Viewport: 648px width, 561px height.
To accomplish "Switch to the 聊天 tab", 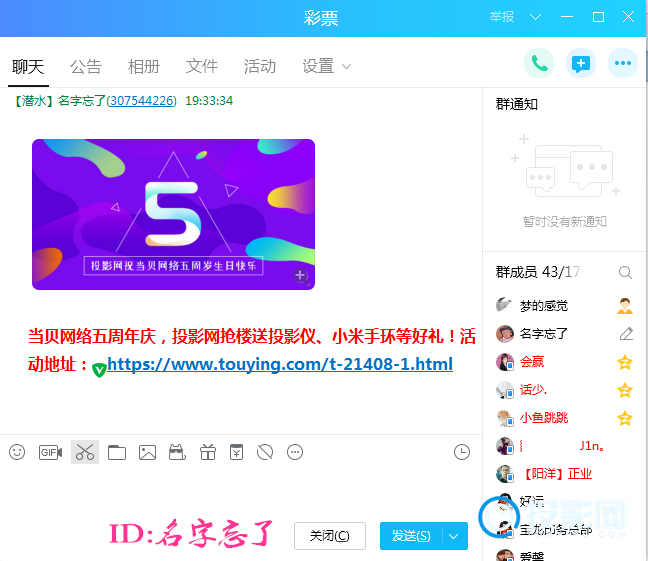I will tap(28, 67).
